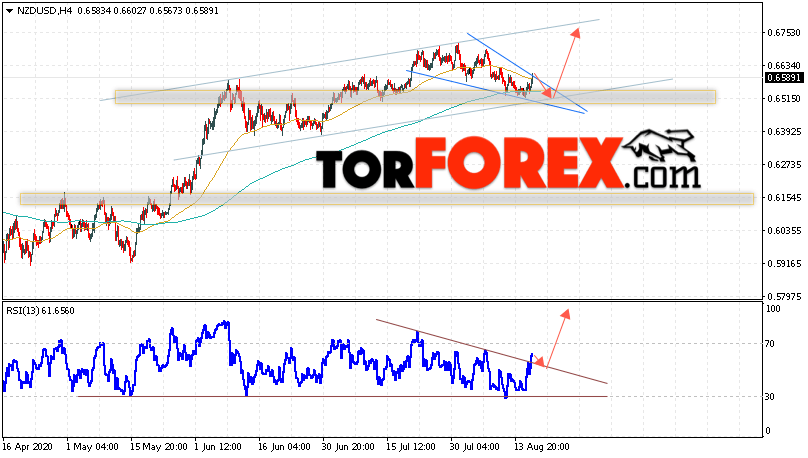Click the OHLC values 0.65834 0.66027
This screenshot has width=808, height=458.
(112, 11)
